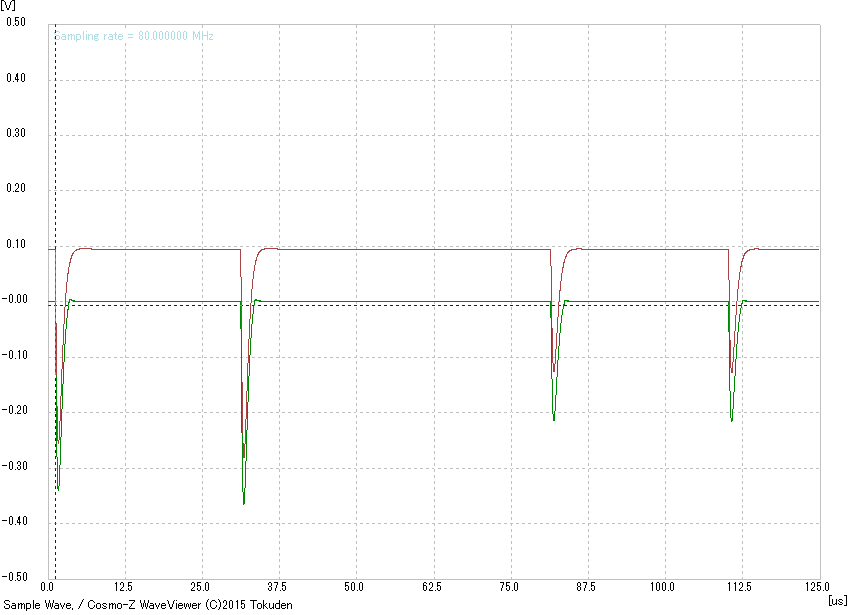Click the sampling rate text label
This screenshot has height=615, width=868.
(134, 36)
